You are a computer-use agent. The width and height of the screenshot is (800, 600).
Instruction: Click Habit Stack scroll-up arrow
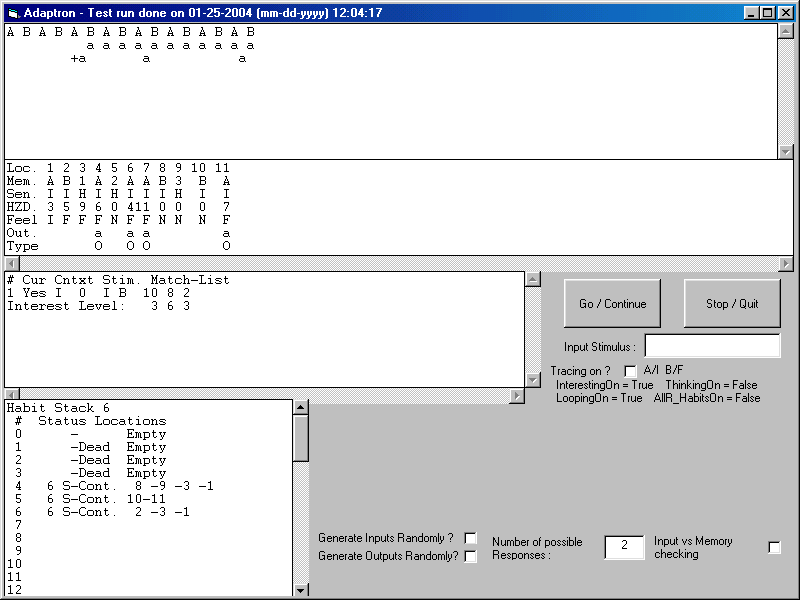pyautogui.click(x=301, y=407)
